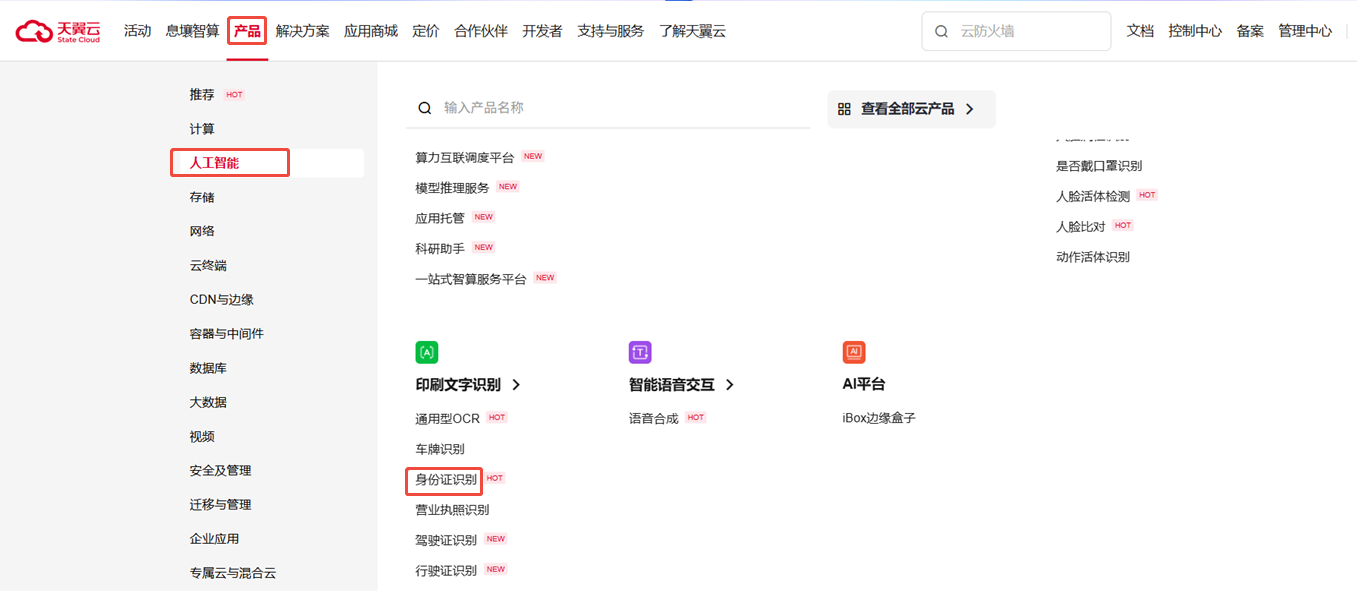Click the HOT badge next to 通用型OCR

click(496, 417)
